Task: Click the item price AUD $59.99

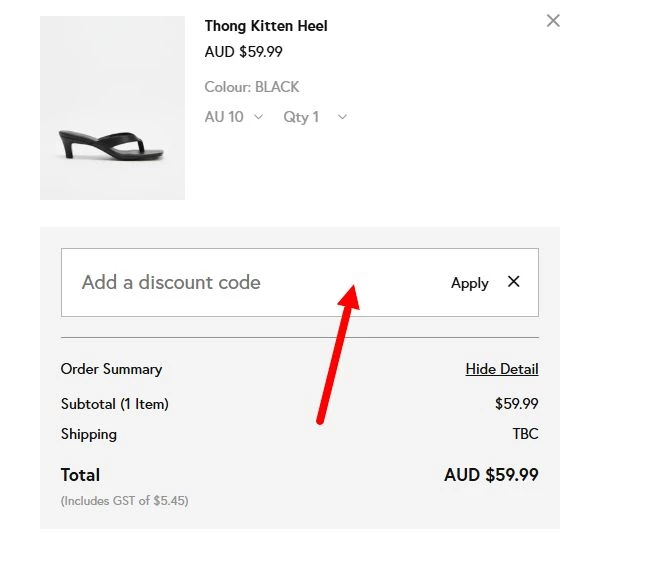Action: pos(243,52)
